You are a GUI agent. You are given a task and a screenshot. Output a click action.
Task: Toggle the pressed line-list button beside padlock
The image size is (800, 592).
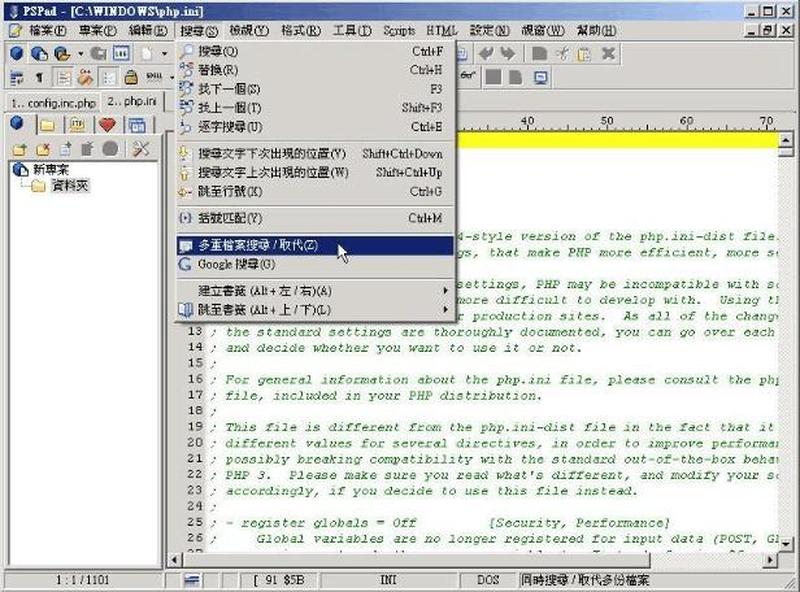(109, 78)
